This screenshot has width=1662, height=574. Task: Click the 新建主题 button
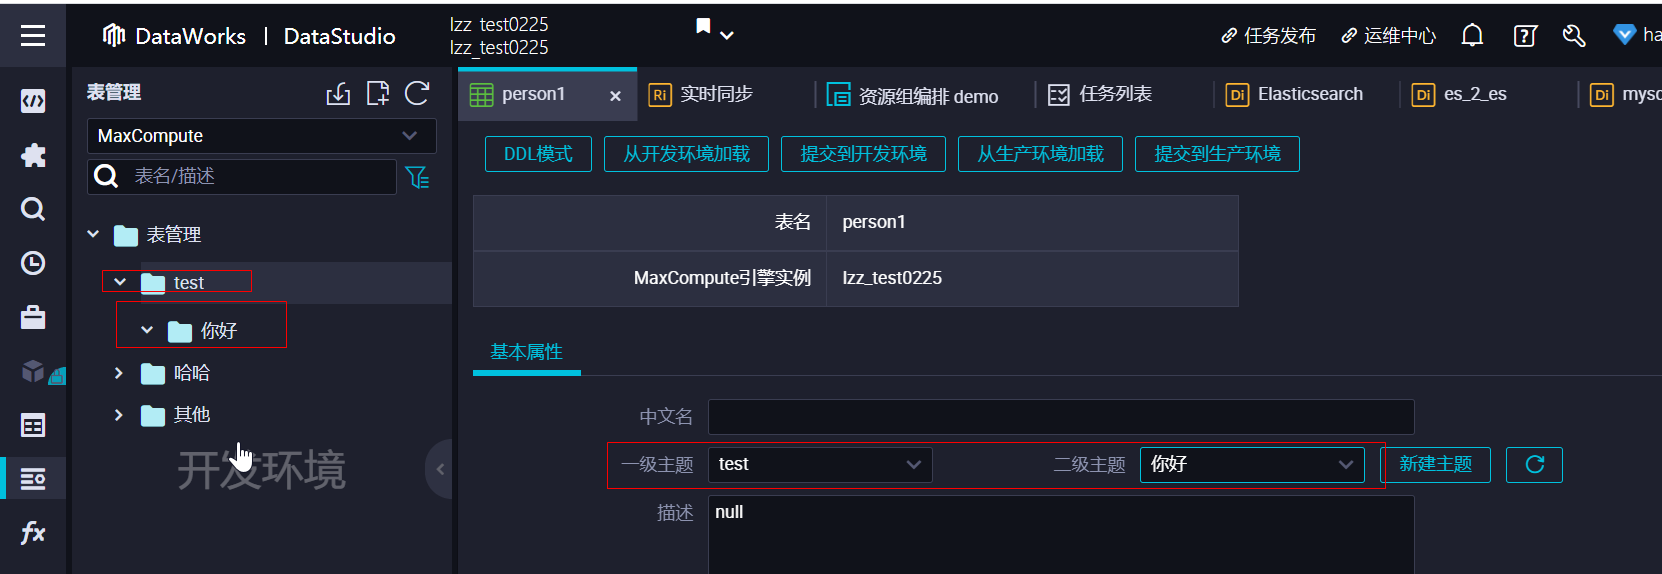pyautogui.click(x=1435, y=464)
